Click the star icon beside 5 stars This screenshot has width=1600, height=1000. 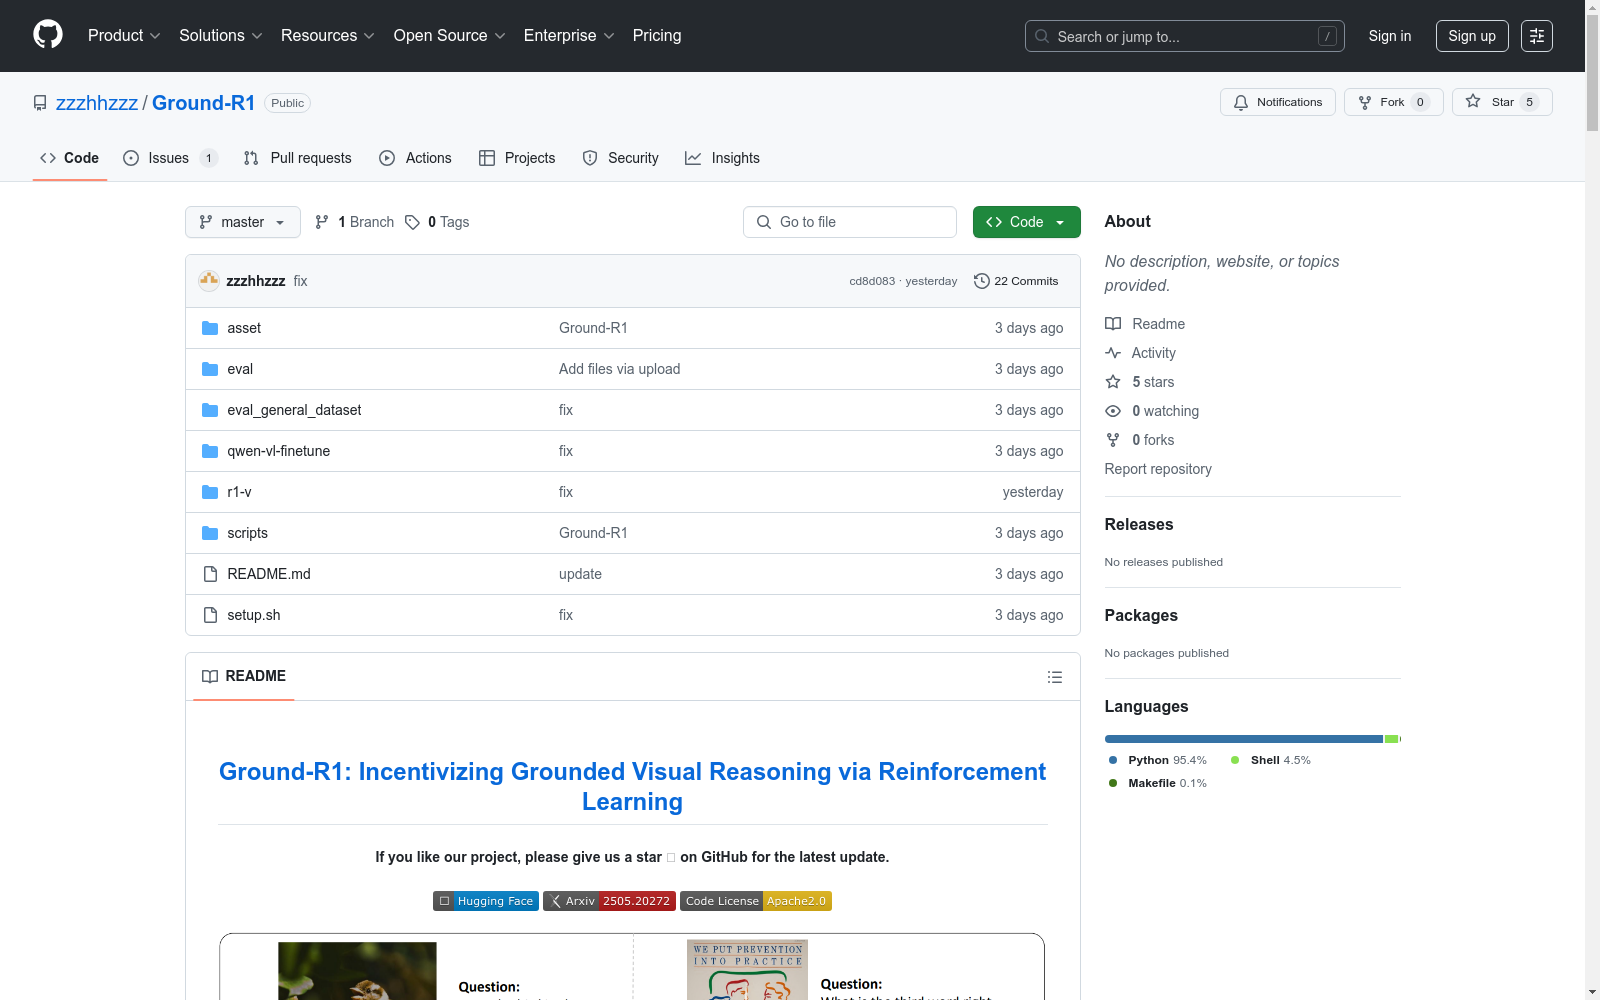point(1113,382)
